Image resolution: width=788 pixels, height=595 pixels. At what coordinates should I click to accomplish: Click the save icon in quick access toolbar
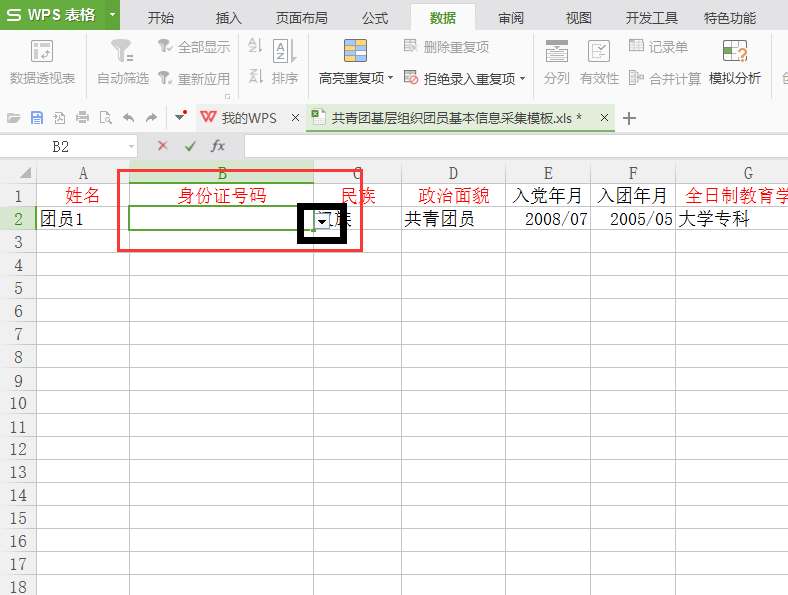pos(37,118)
